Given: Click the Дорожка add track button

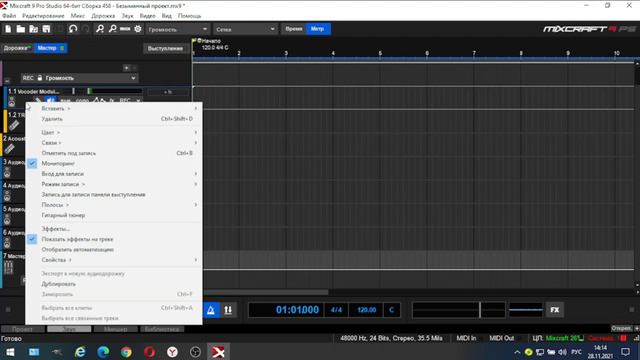Looking at the screenshot, I should pyautogui.click(x=17, y=48).
